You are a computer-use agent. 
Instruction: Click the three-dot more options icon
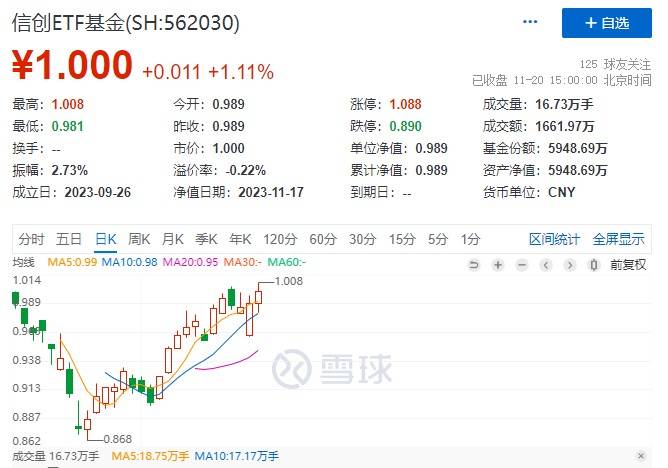(x=530, y=22)
